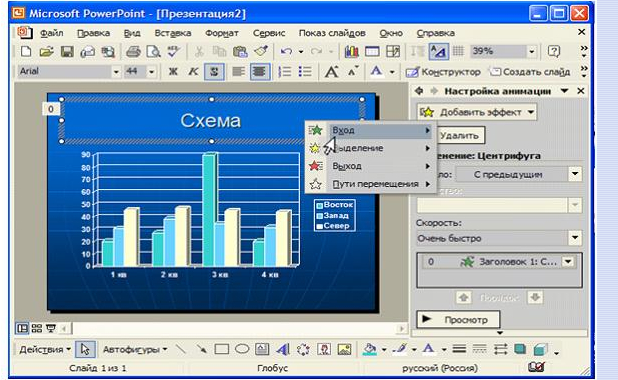Create a new presentation via New icon
The height and width of the screenshot is (380, 618).
(x=26, y=51)
